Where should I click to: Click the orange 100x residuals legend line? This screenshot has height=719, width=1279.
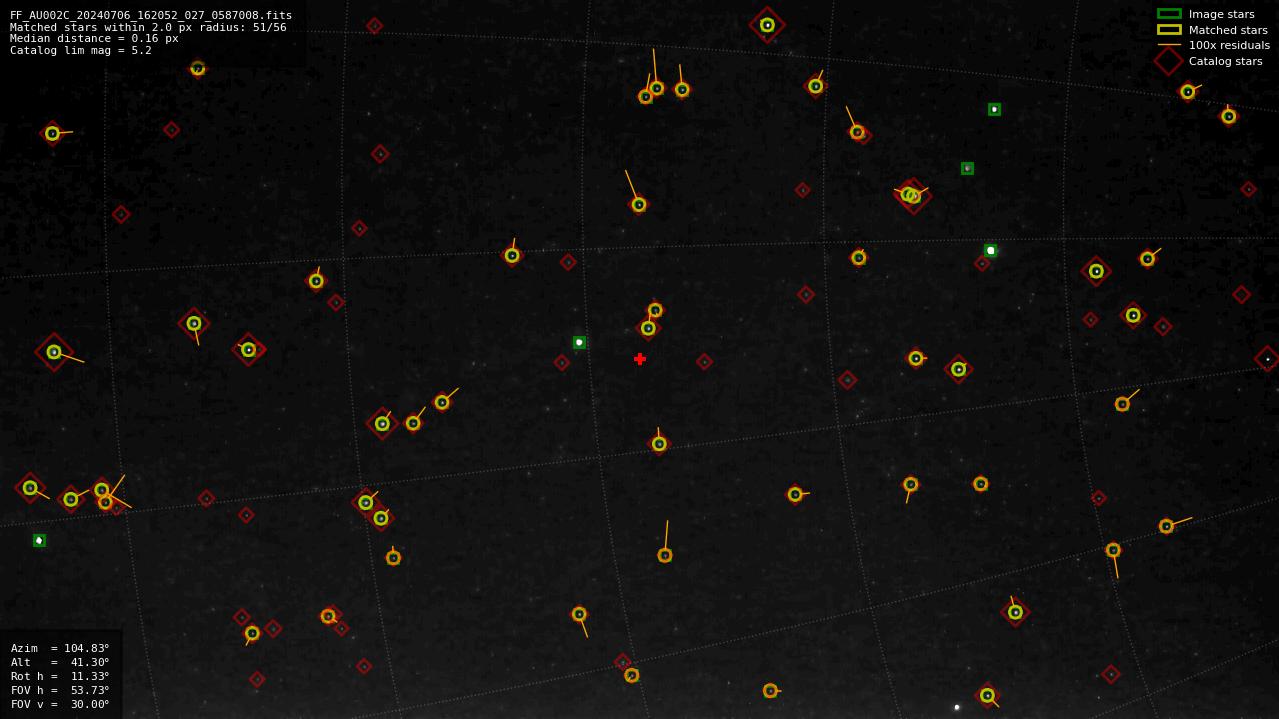[x=1169, y=45]
